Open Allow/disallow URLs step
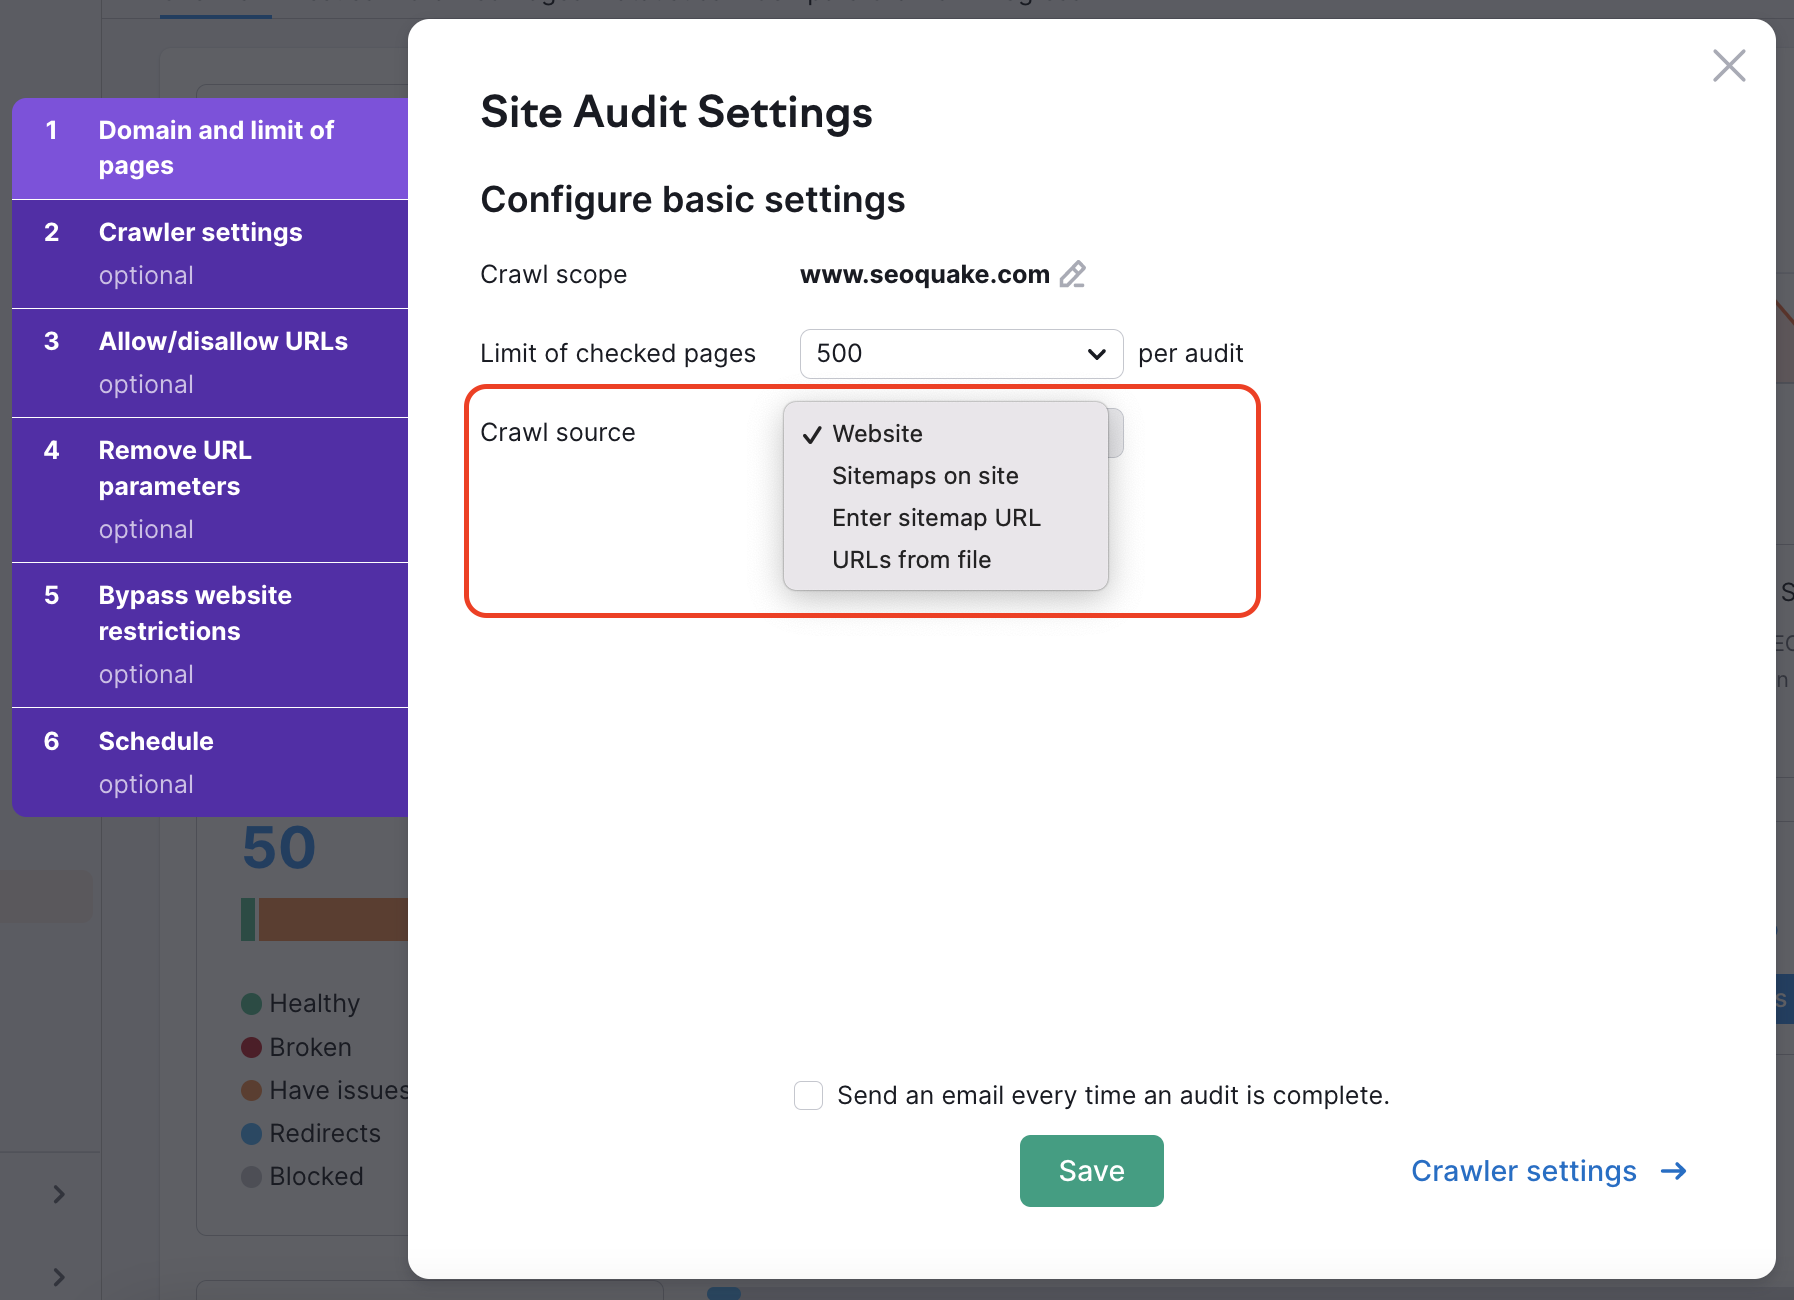 [210, 363]
